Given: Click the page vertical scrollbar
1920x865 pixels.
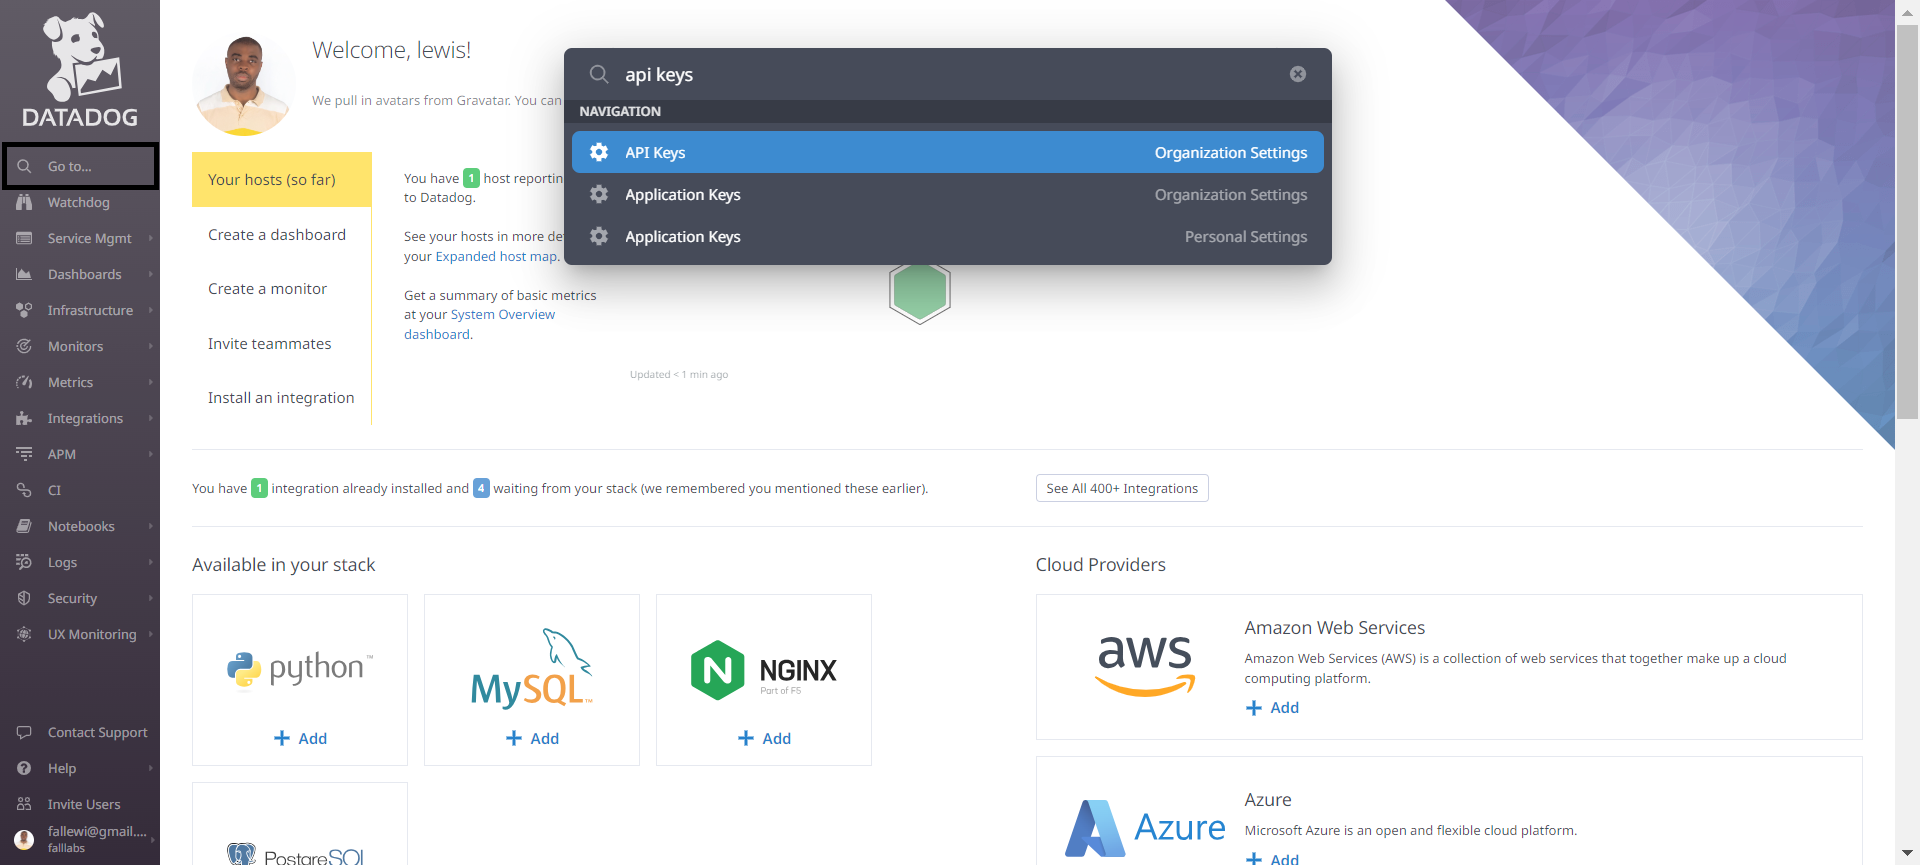Looking at the screenshot, I should point(1907,220).
